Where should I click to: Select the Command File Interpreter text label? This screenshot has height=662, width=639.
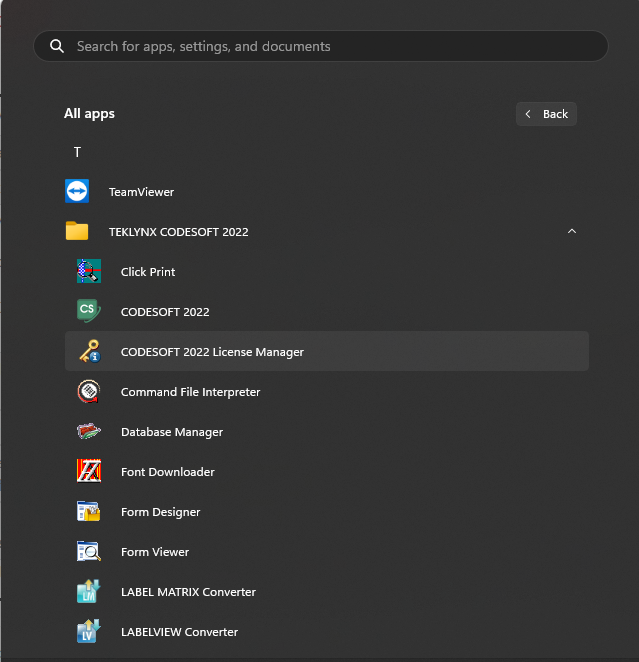(190, 392)
